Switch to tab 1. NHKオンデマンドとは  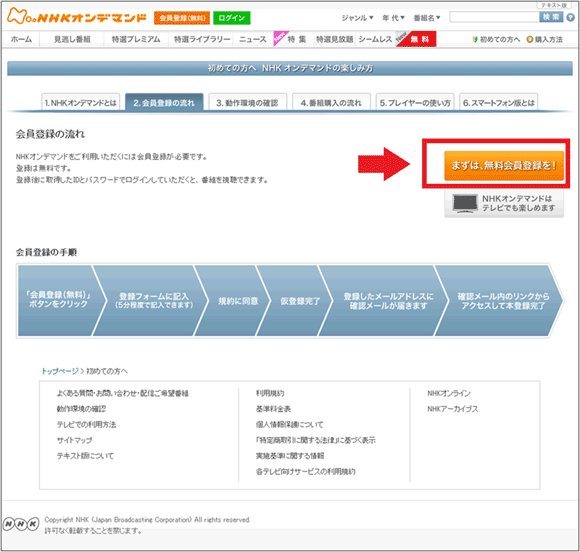coord(81,103)
